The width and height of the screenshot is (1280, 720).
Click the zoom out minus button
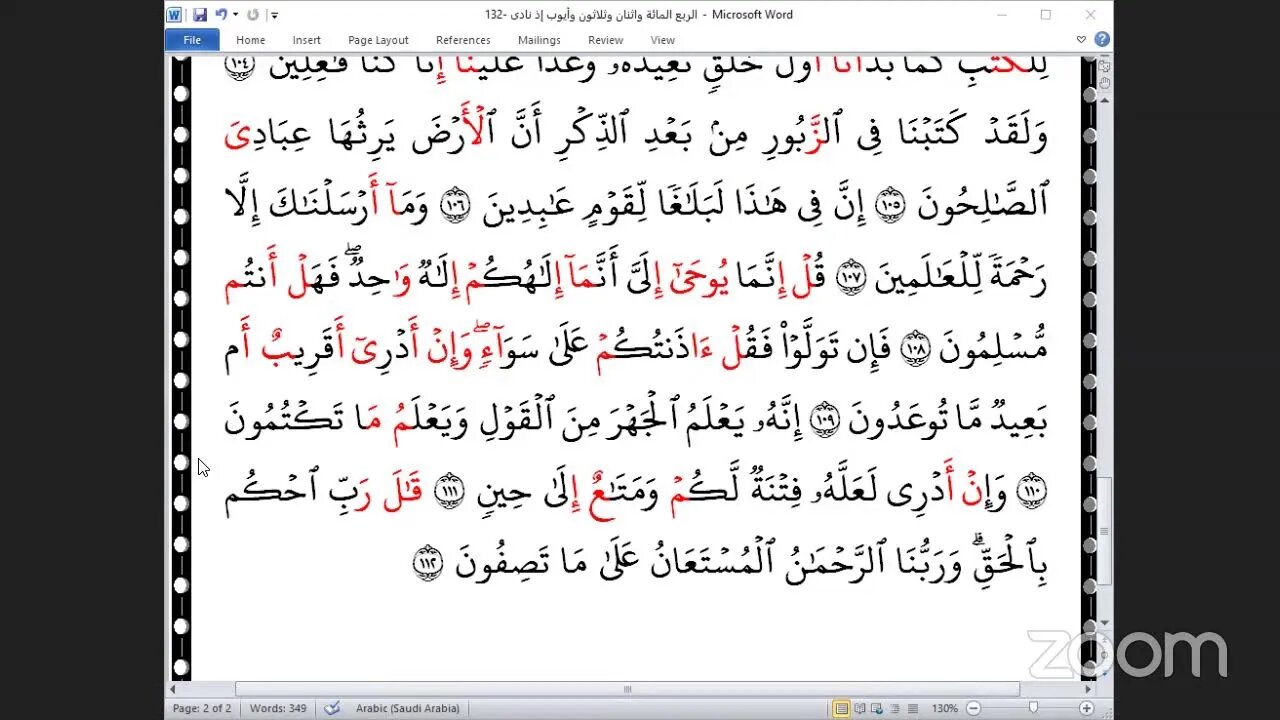coord(973,709)
